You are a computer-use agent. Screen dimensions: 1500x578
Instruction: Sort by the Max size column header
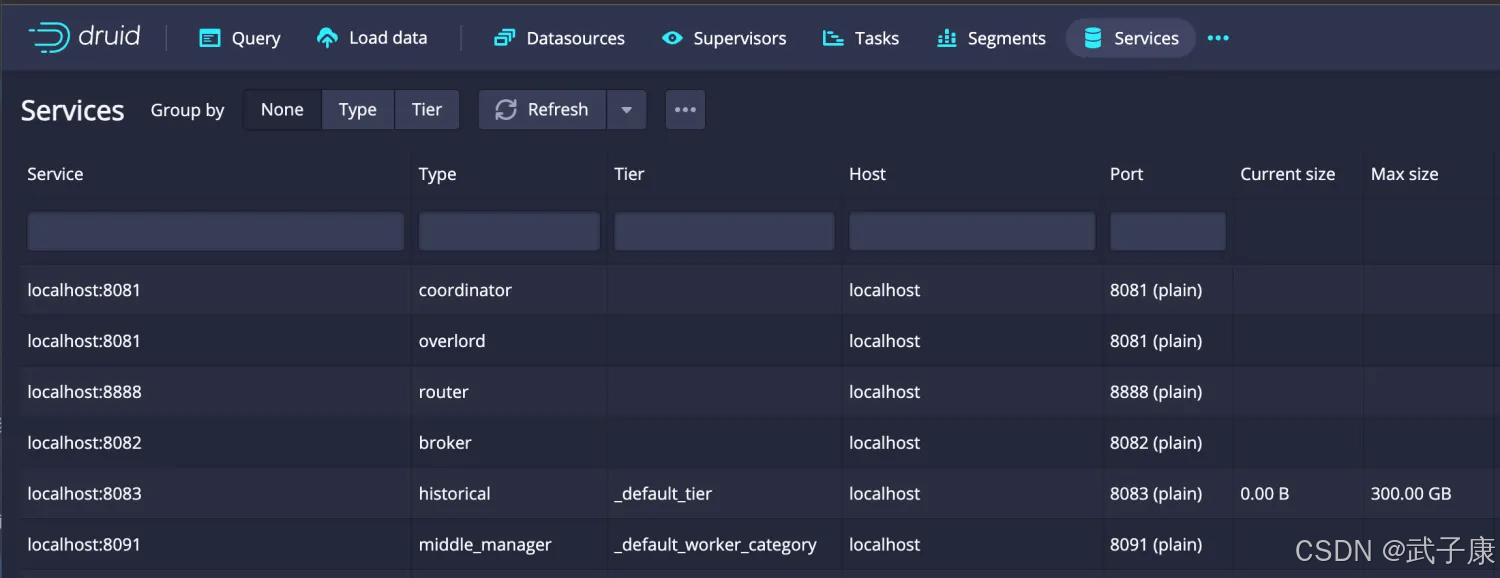click(x=1404, y=174)
